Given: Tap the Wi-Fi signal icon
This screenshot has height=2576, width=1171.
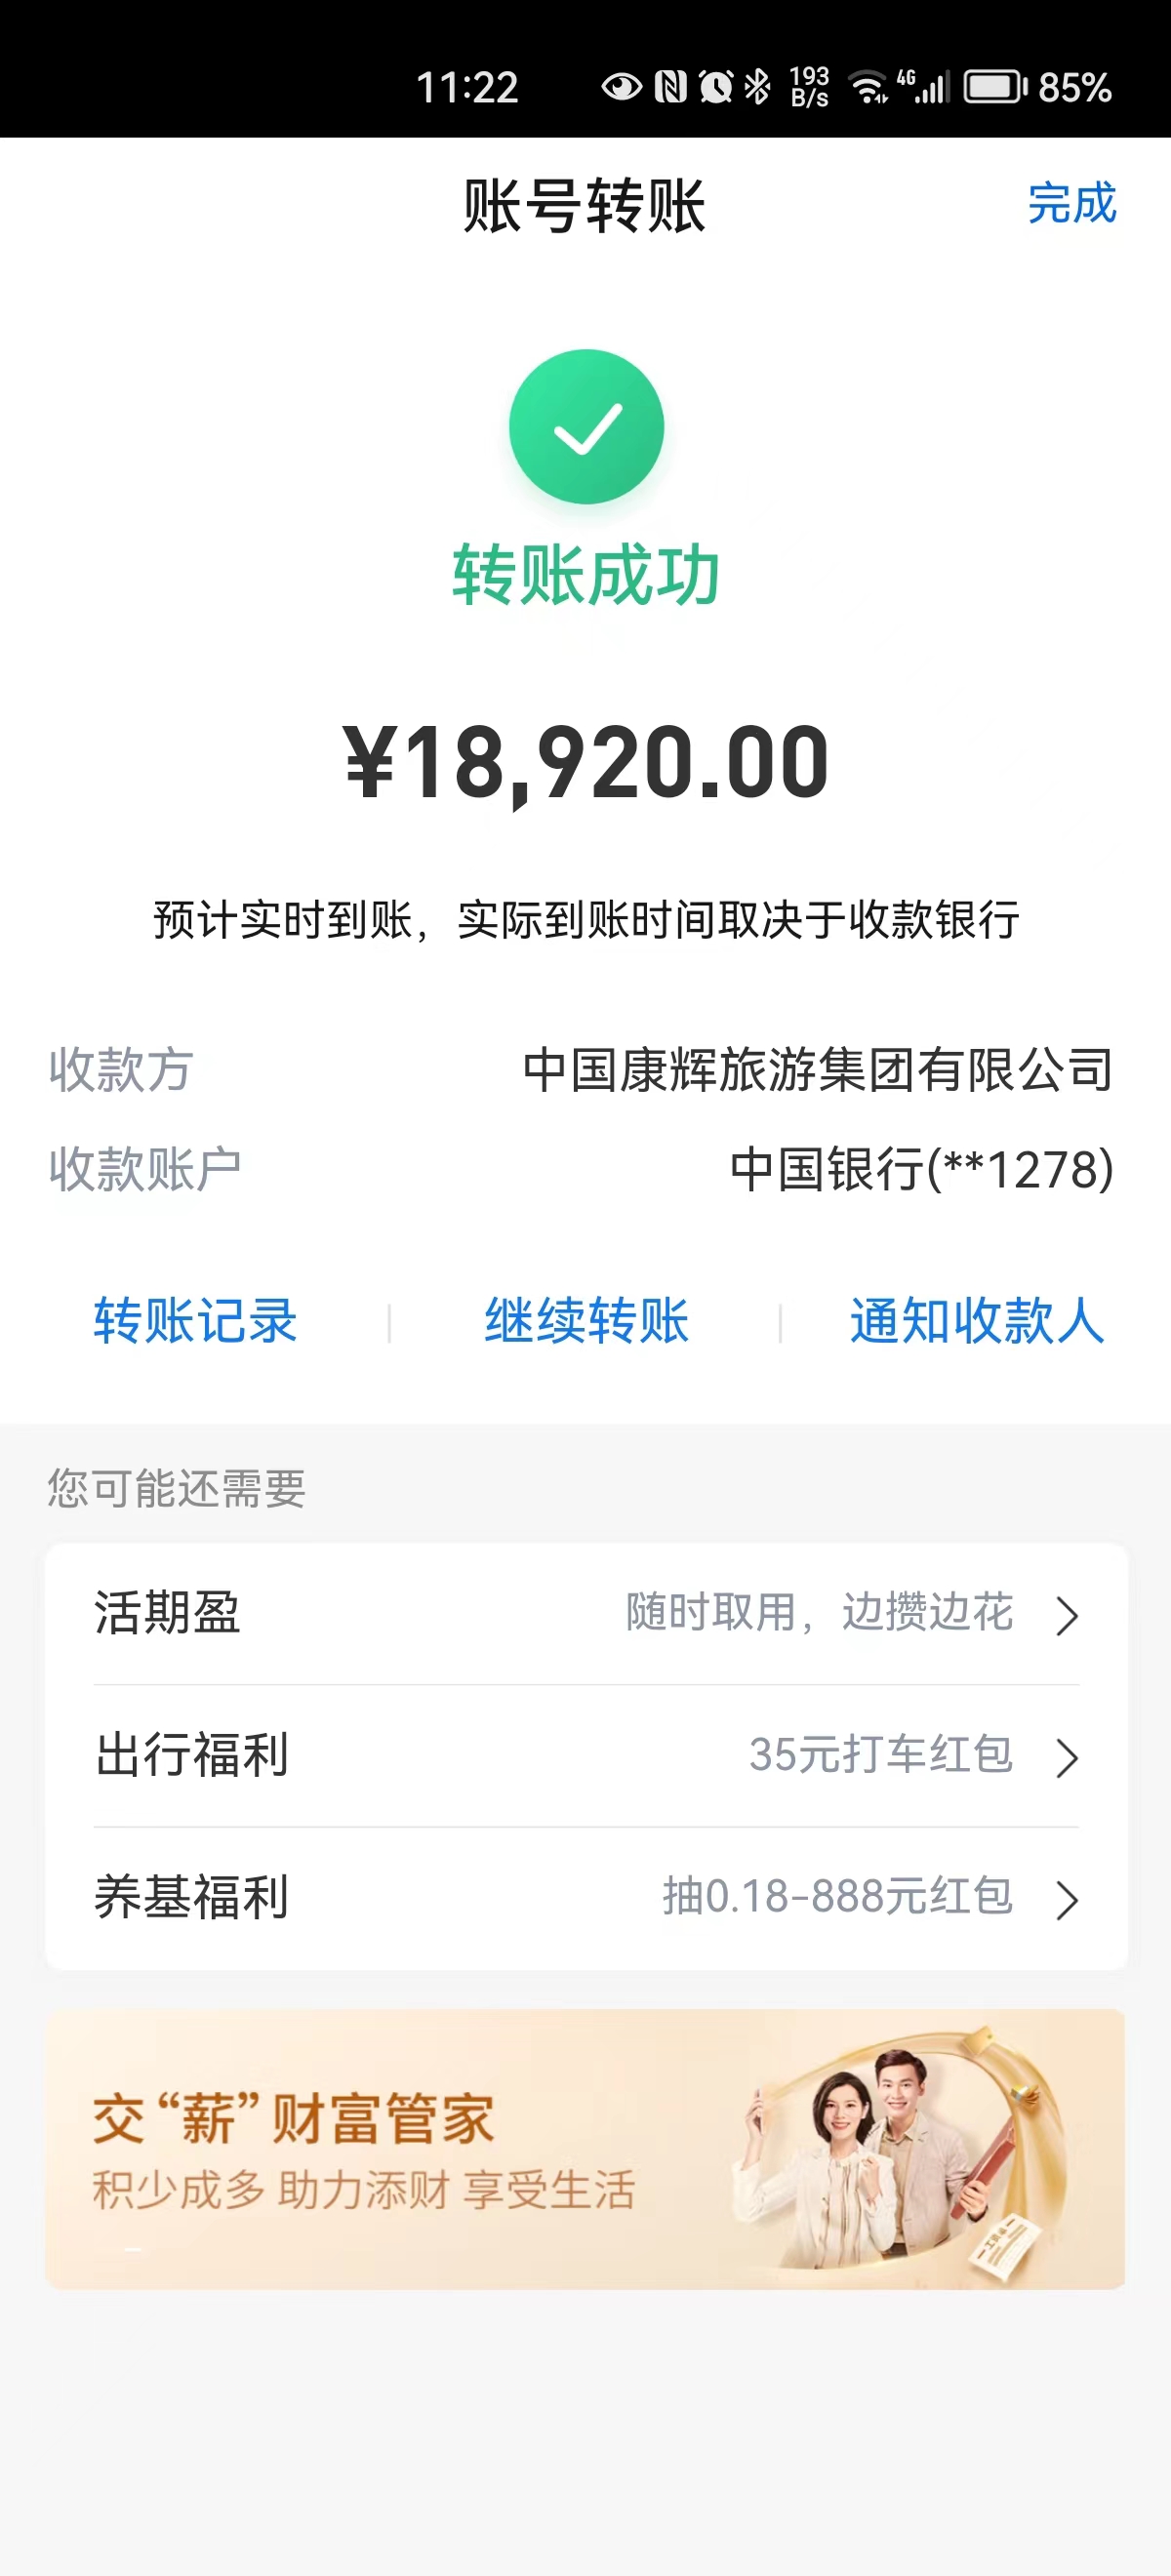Looking at the screenshot, I should [x=868, y=87].
